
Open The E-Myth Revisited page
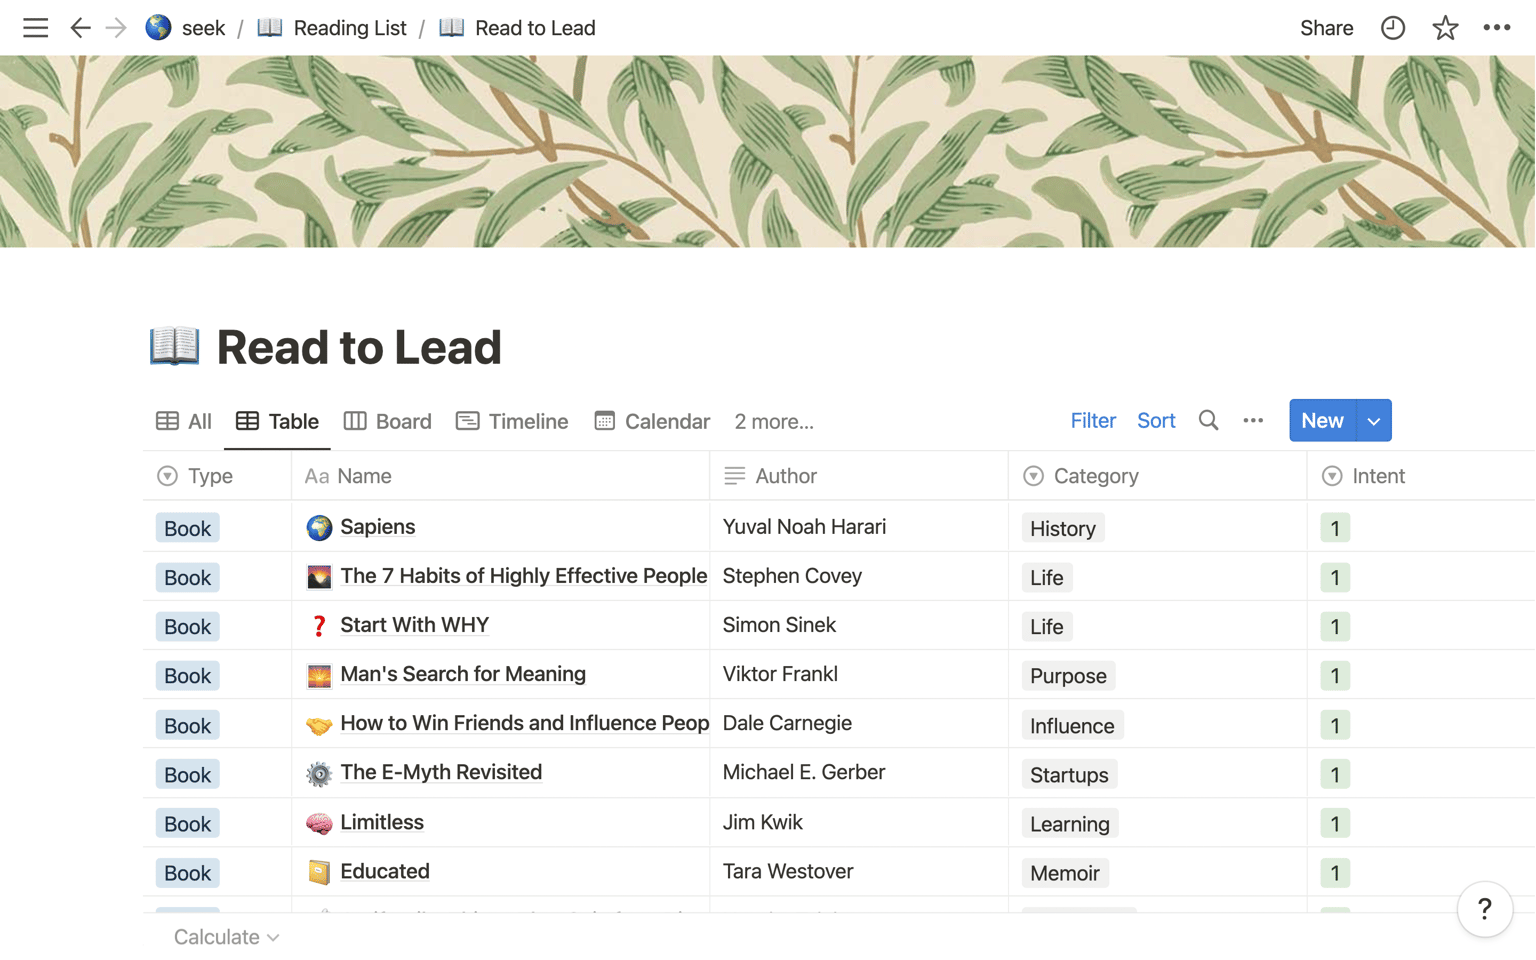point(441,773)
